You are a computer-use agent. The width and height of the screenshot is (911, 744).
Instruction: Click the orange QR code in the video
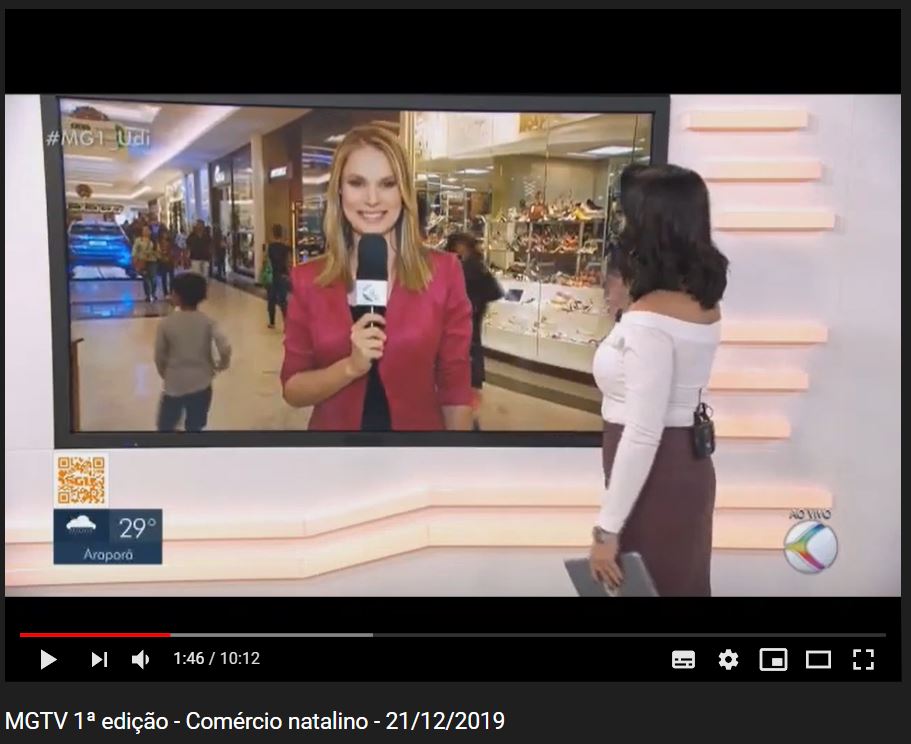tap(81, 480)
